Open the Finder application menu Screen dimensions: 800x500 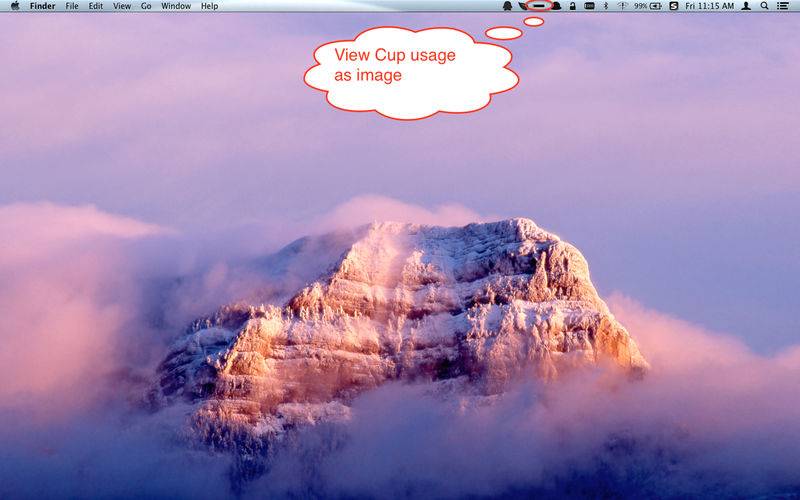click(x=42, y=6)
